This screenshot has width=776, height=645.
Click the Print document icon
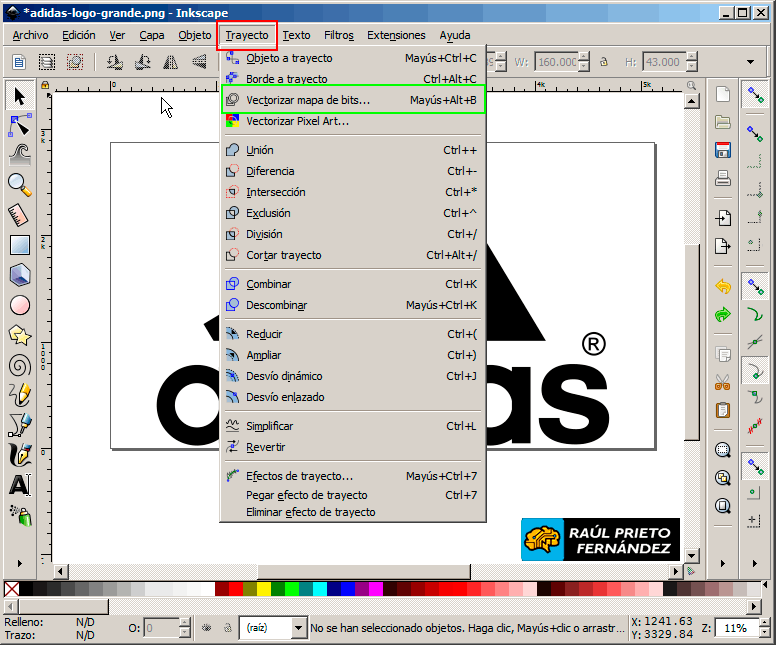tap(723, 180)
